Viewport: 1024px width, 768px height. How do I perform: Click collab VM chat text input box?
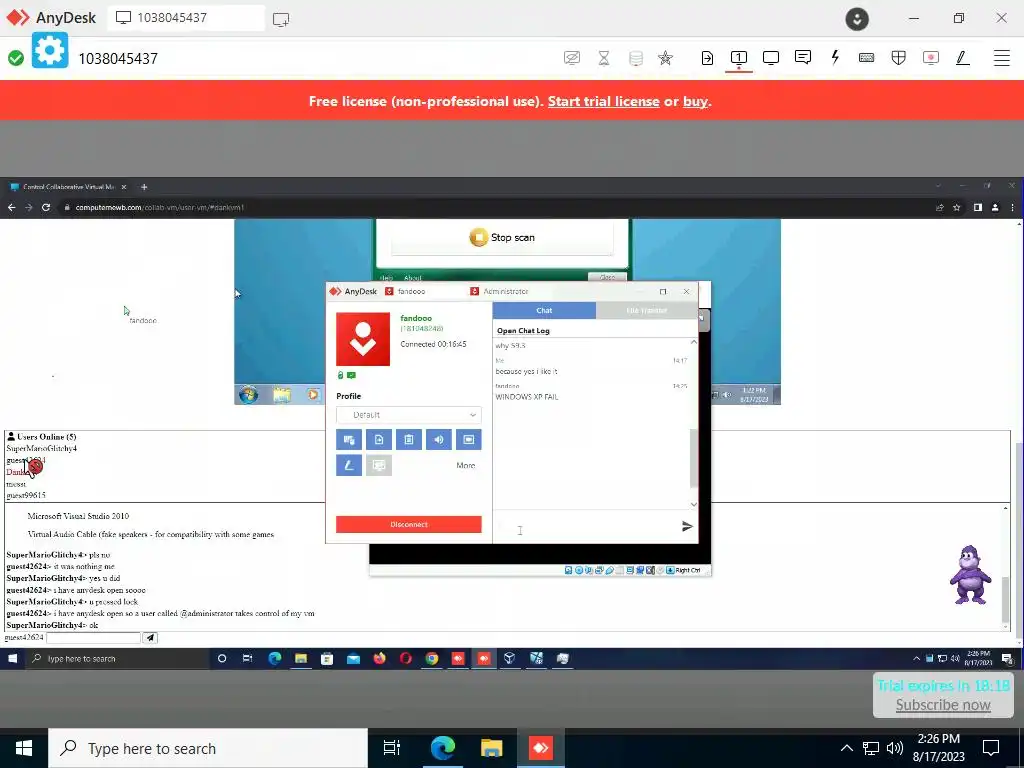[x=93, y=637]
